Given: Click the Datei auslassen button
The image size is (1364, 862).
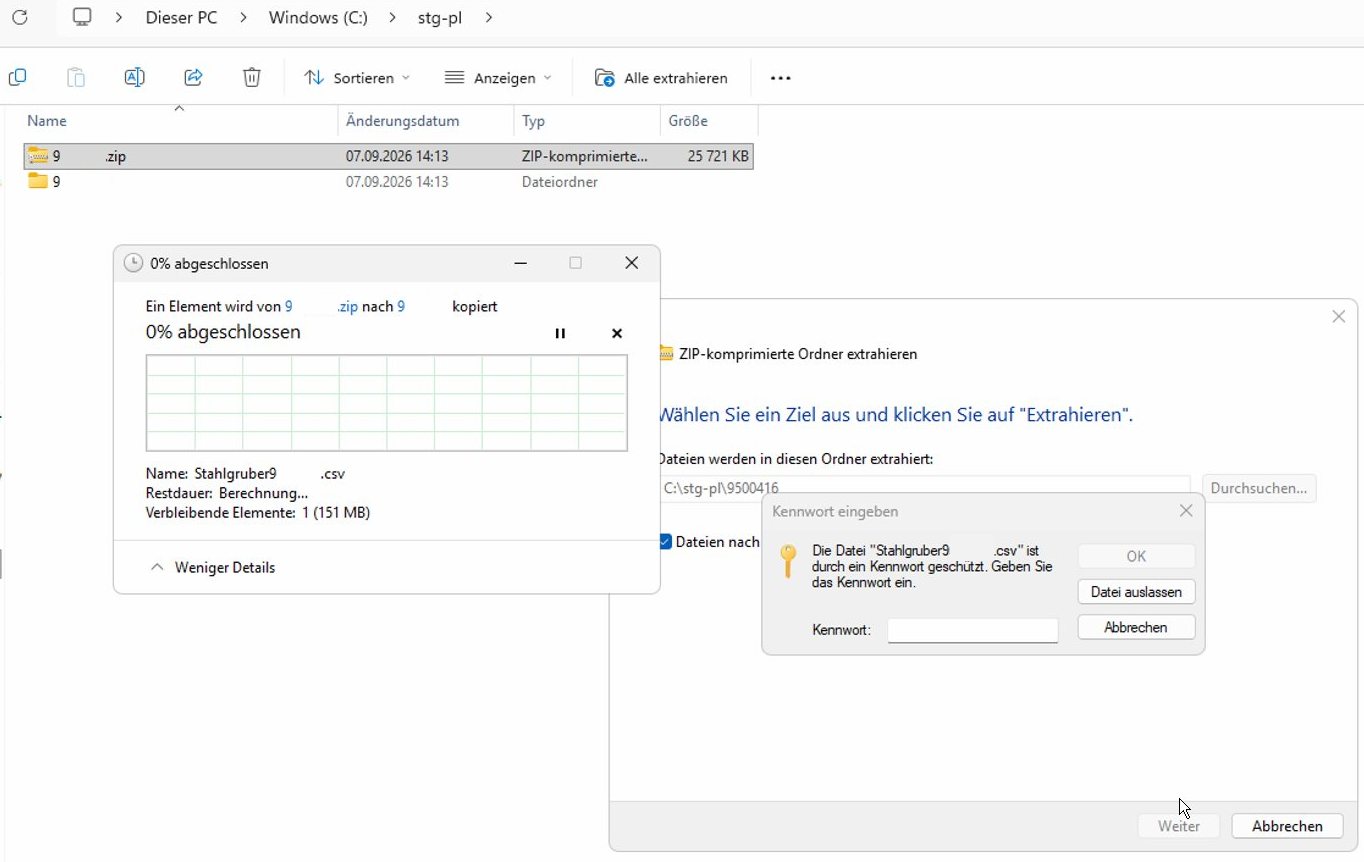Looking at the screenshot, I should click(1136, 592).
